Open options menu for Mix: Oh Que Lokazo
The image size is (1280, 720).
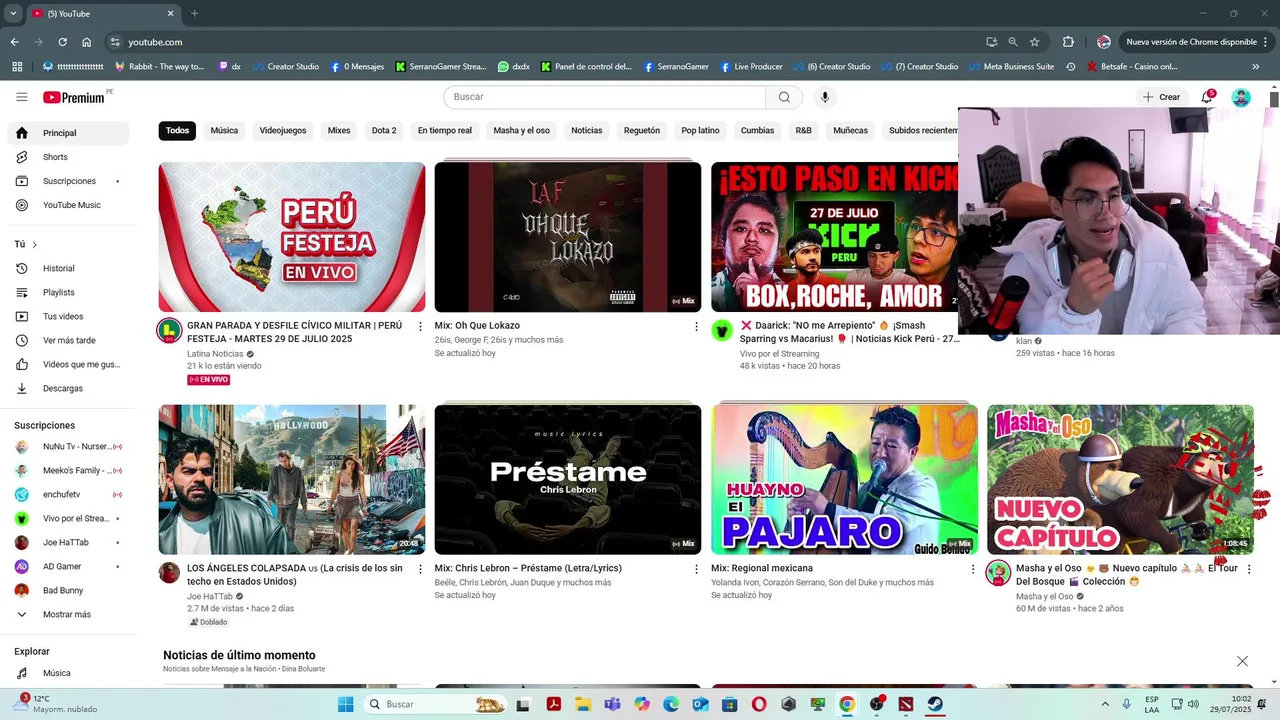696,326
